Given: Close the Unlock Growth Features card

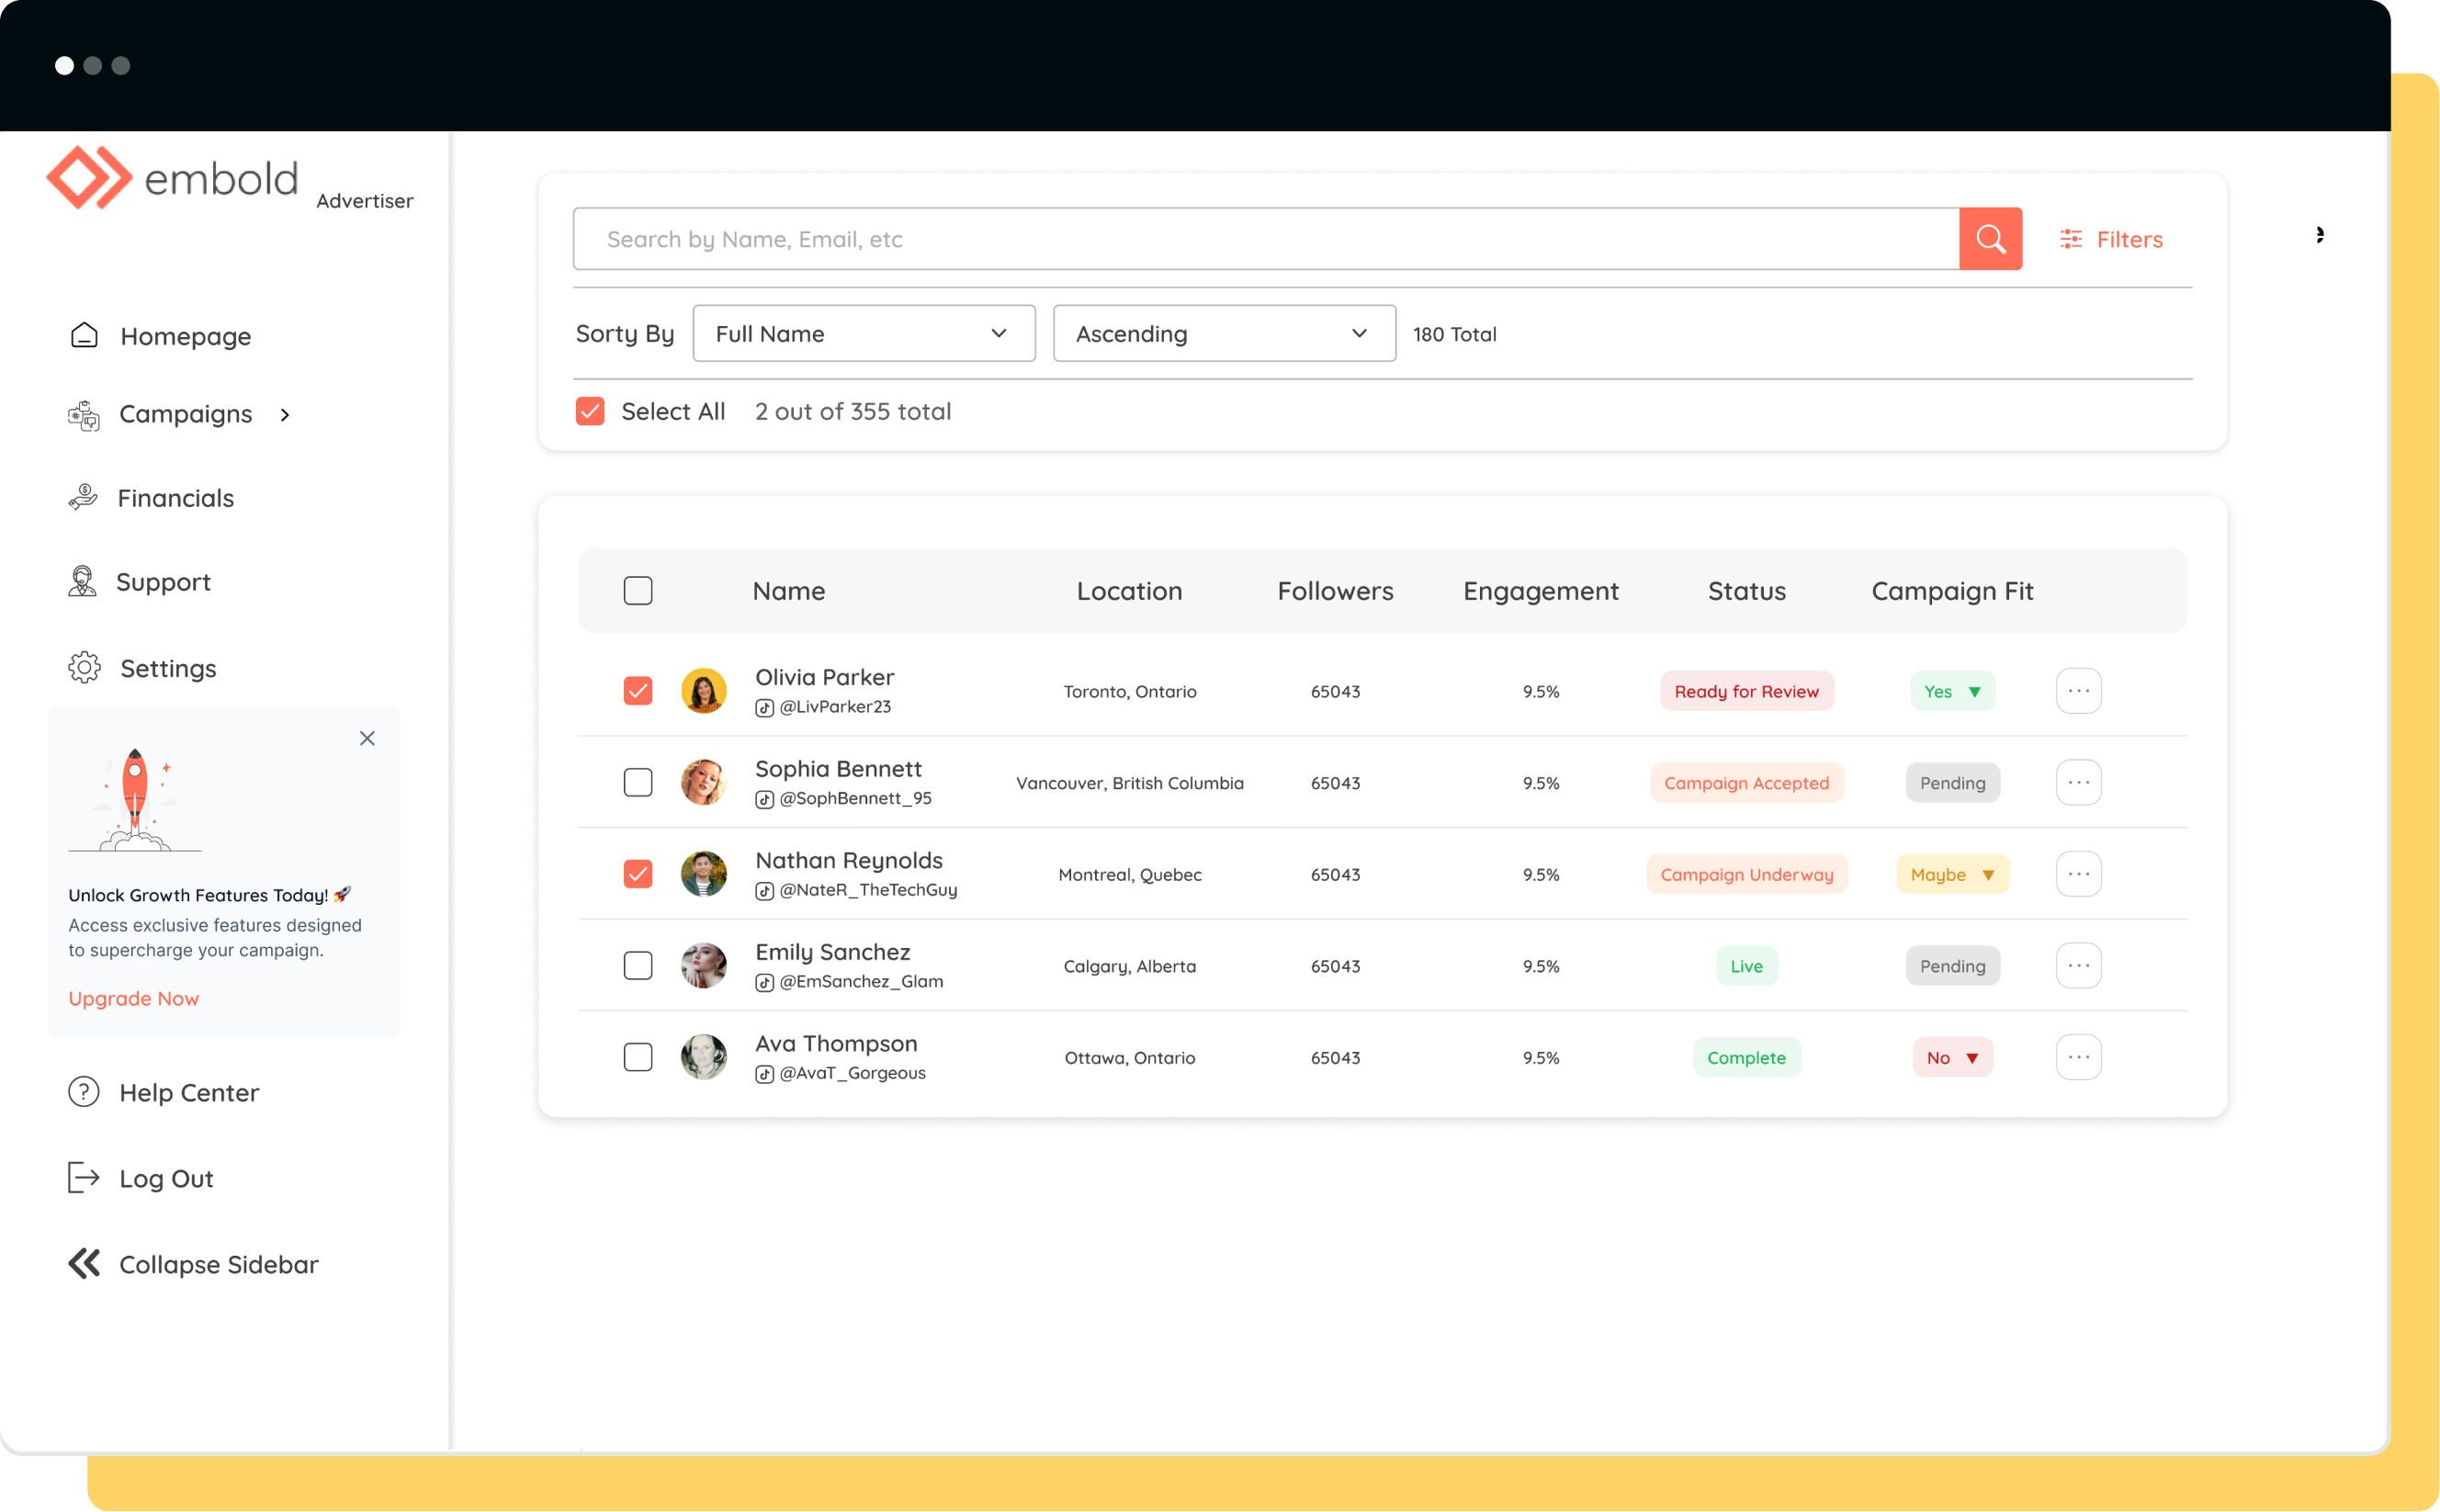Looking at the screenshot, I should (367, 738).
